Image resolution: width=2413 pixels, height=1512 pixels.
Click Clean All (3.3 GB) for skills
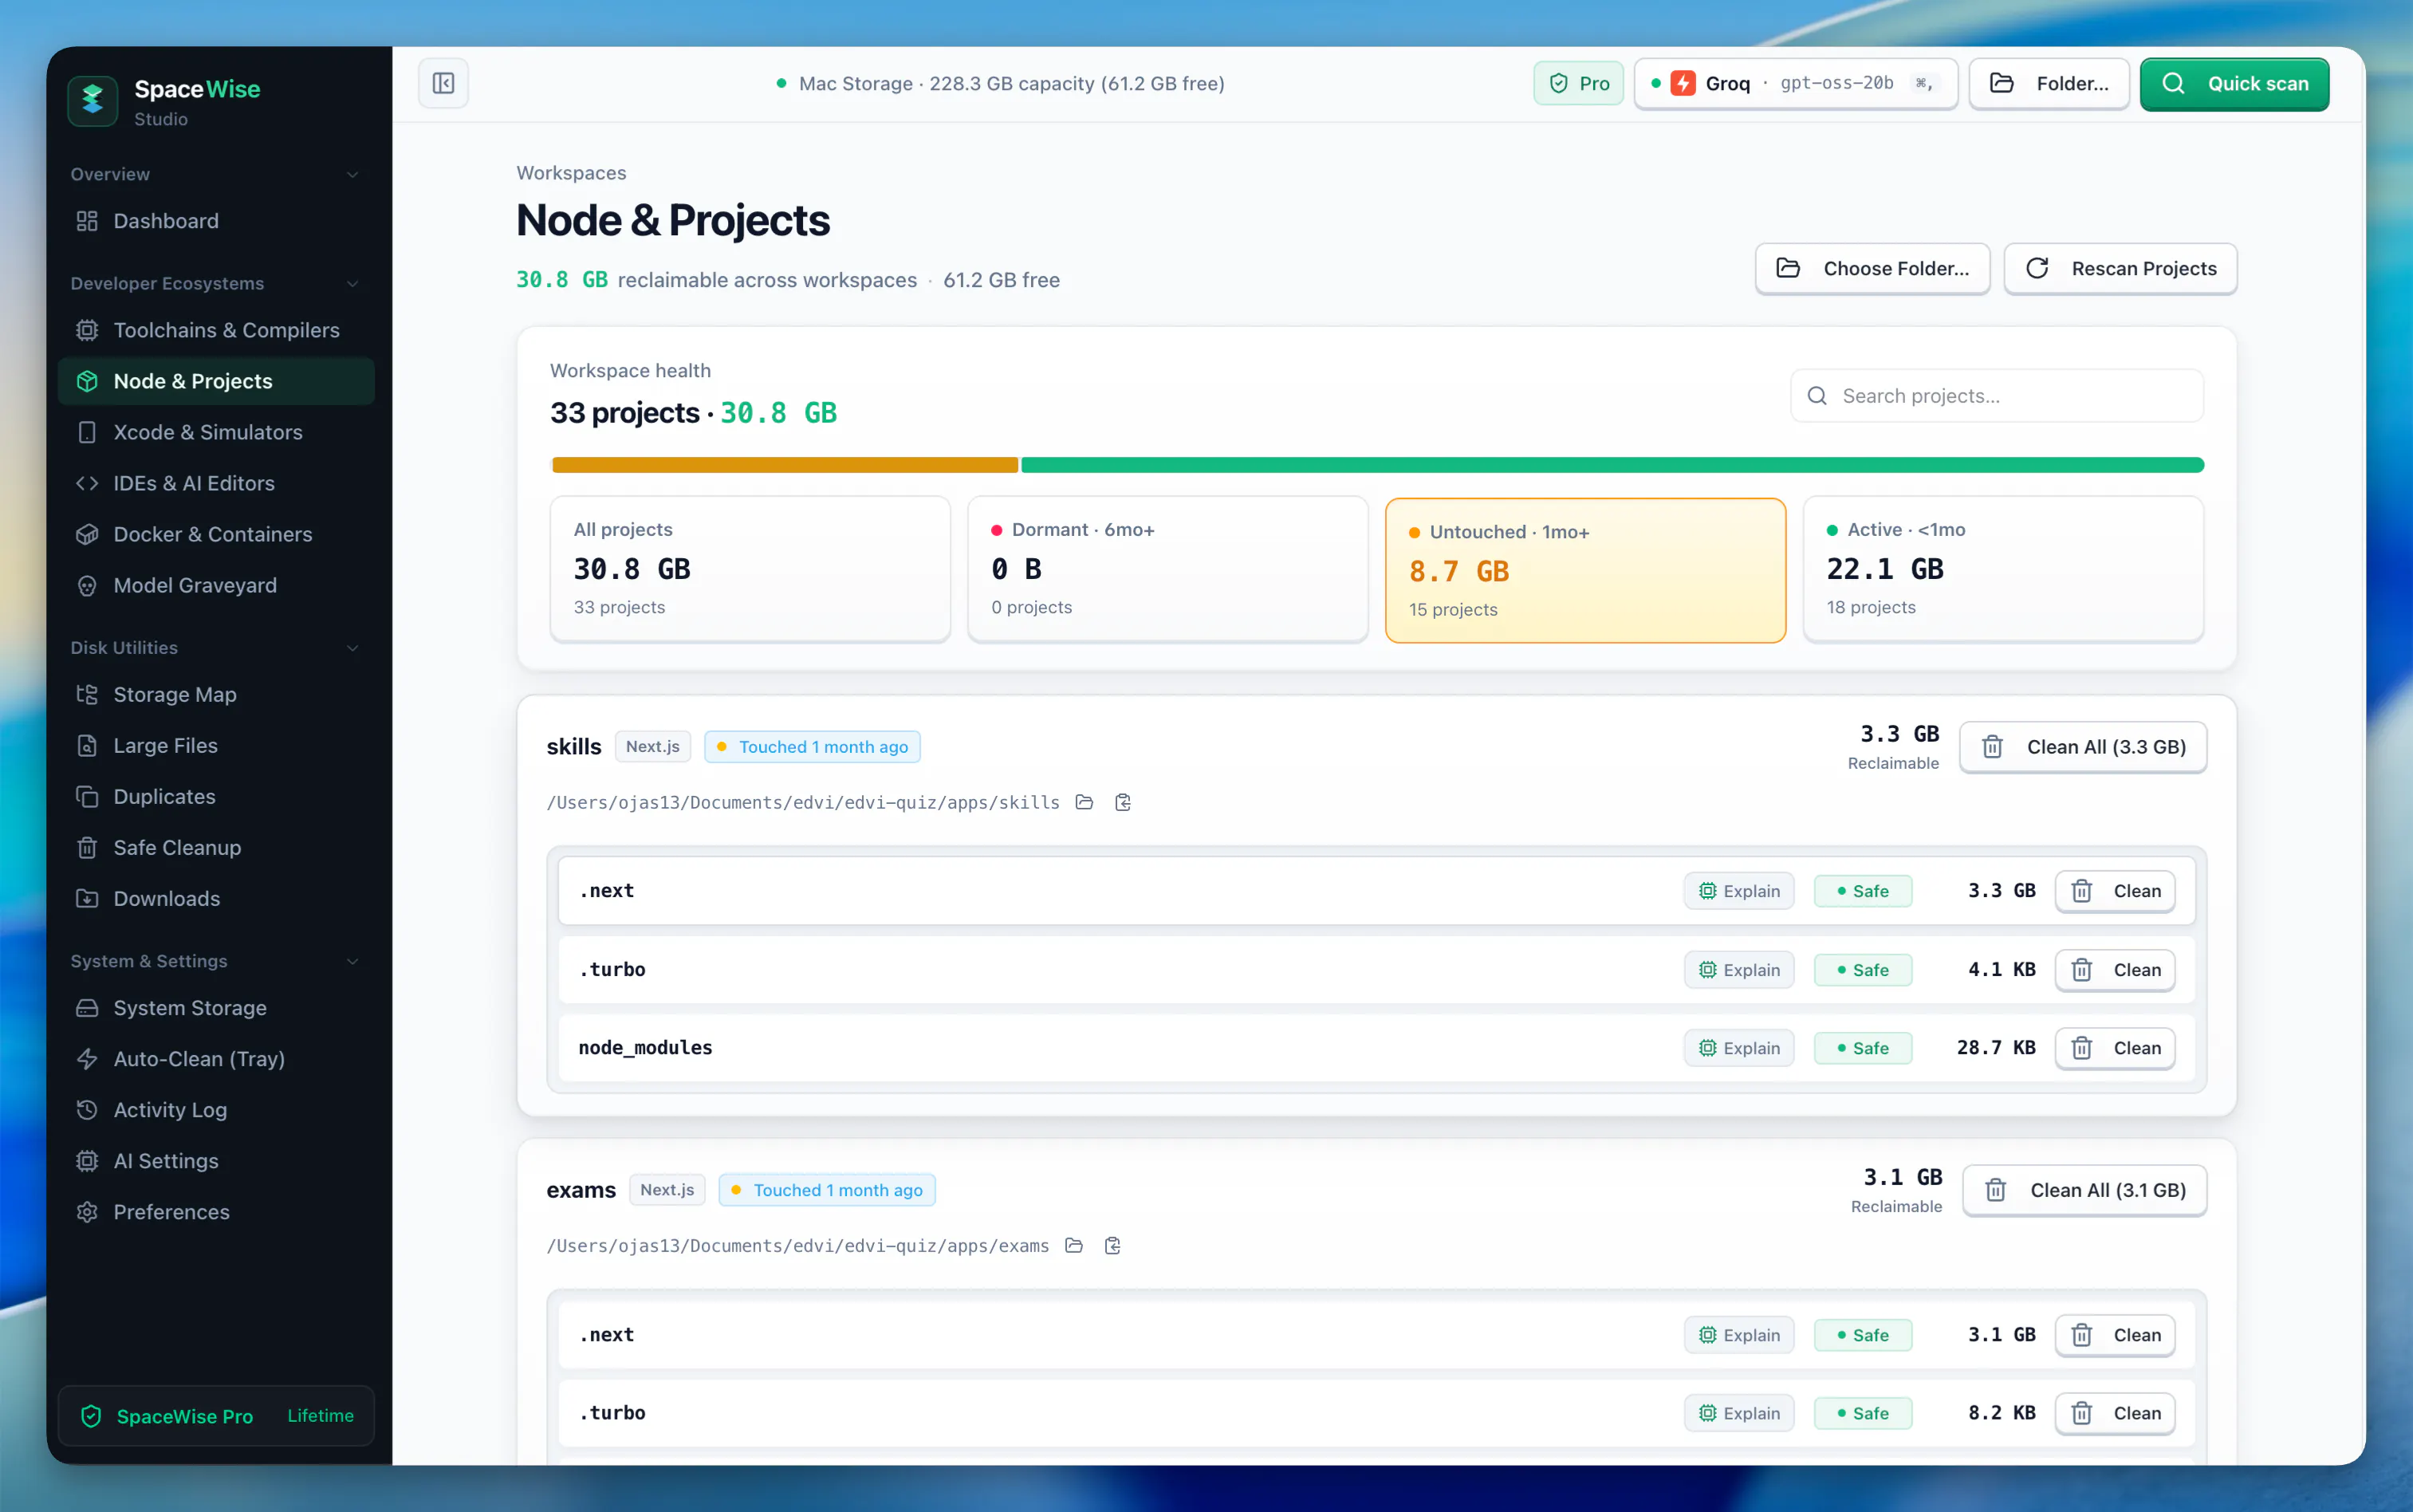point(2083,747)
